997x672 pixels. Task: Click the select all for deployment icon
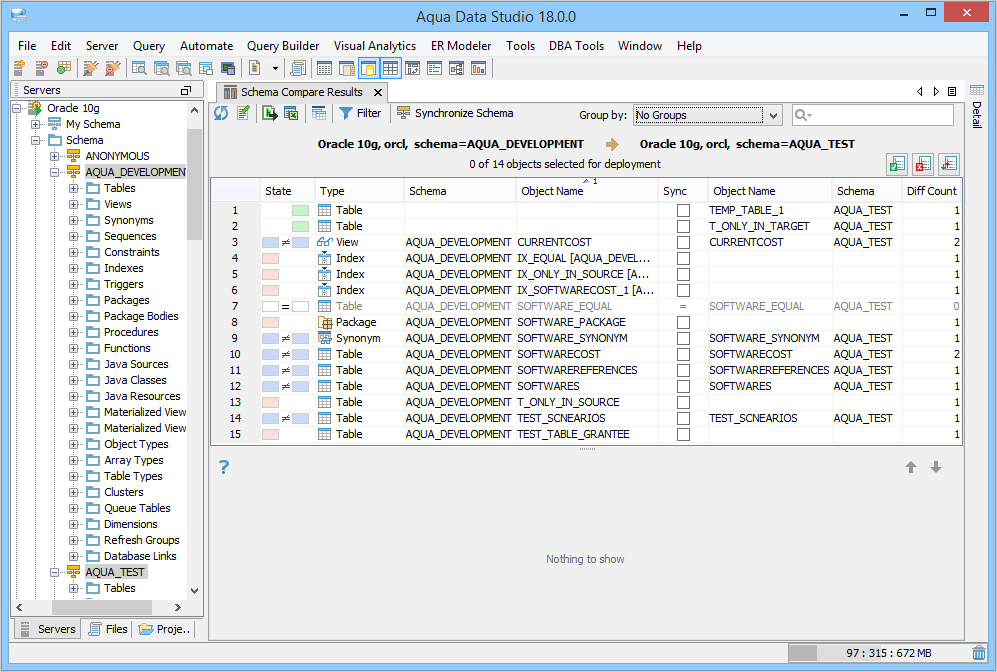[897, 165]
